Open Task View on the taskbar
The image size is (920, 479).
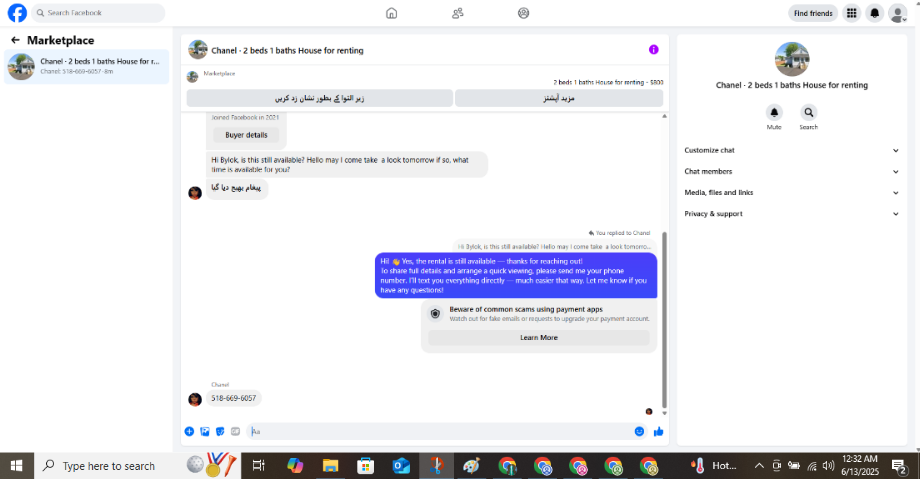(x=258, y=465)
